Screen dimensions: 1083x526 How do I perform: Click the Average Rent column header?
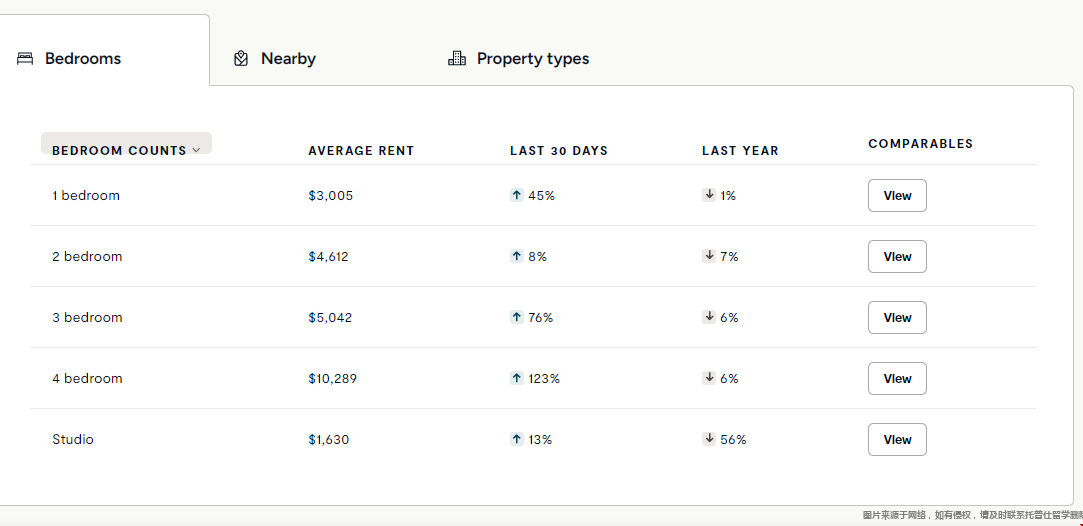[x=361, y=151]
